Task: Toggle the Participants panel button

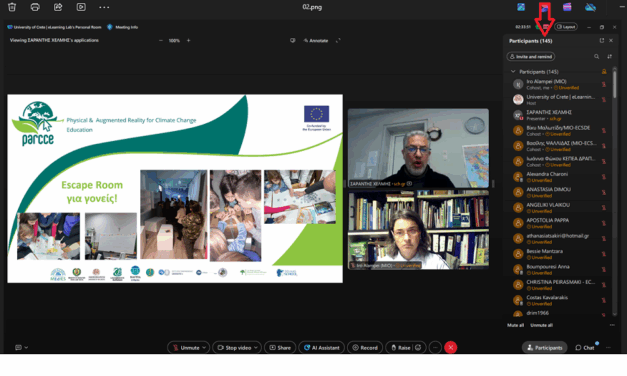Action: coord(545,348)
